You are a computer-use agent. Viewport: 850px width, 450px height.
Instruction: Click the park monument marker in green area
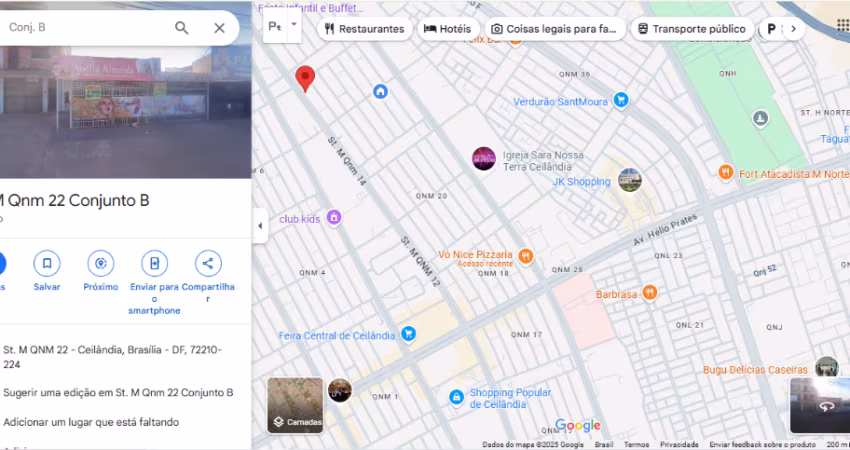(760, 118)
